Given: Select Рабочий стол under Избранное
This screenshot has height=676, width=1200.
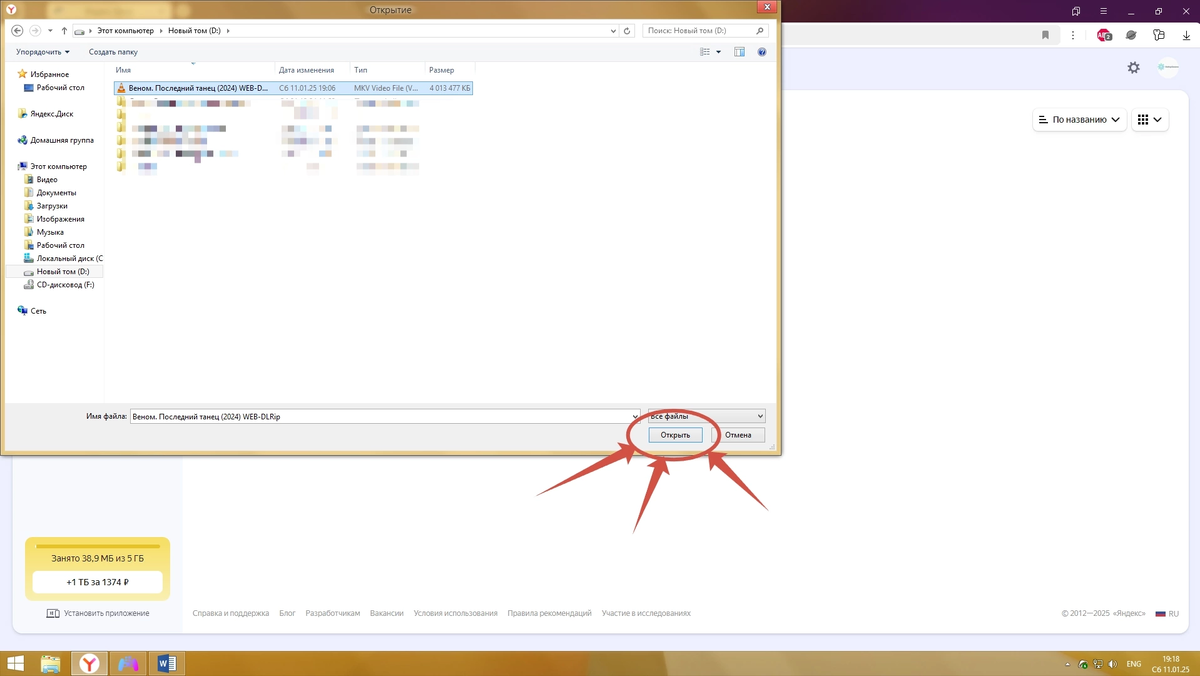Looking at the screenshot, I should 60,88.
